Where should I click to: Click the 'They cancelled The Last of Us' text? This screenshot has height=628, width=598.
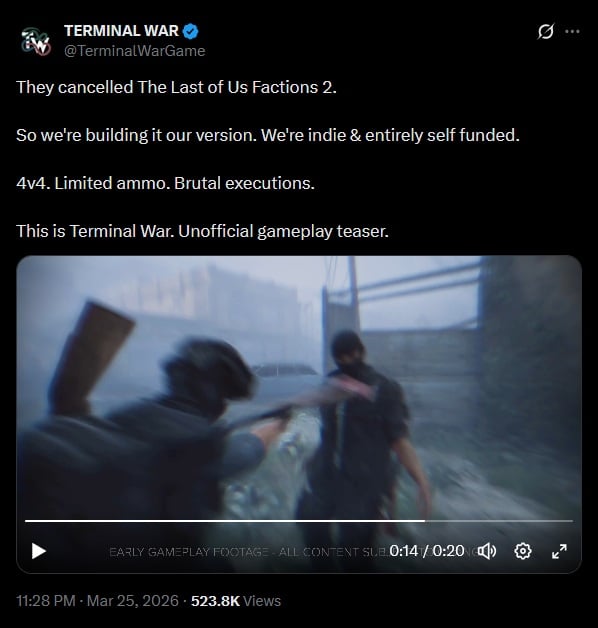tap(132, 87)
